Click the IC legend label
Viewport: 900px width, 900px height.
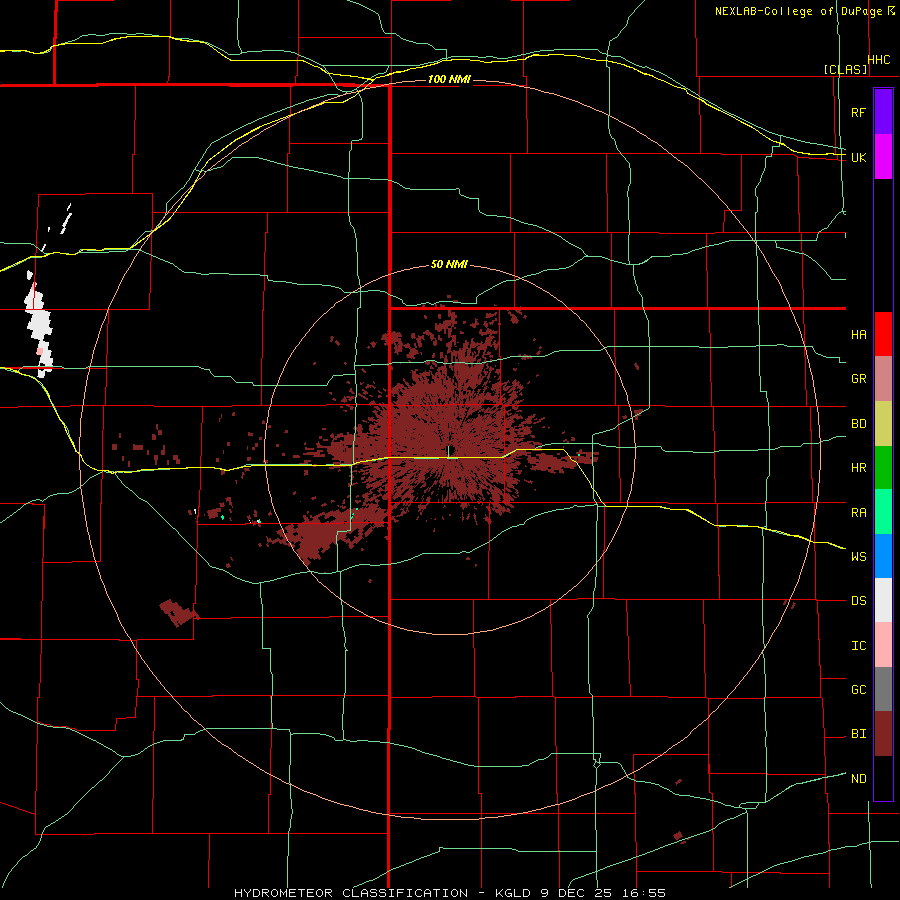(858, 646)
